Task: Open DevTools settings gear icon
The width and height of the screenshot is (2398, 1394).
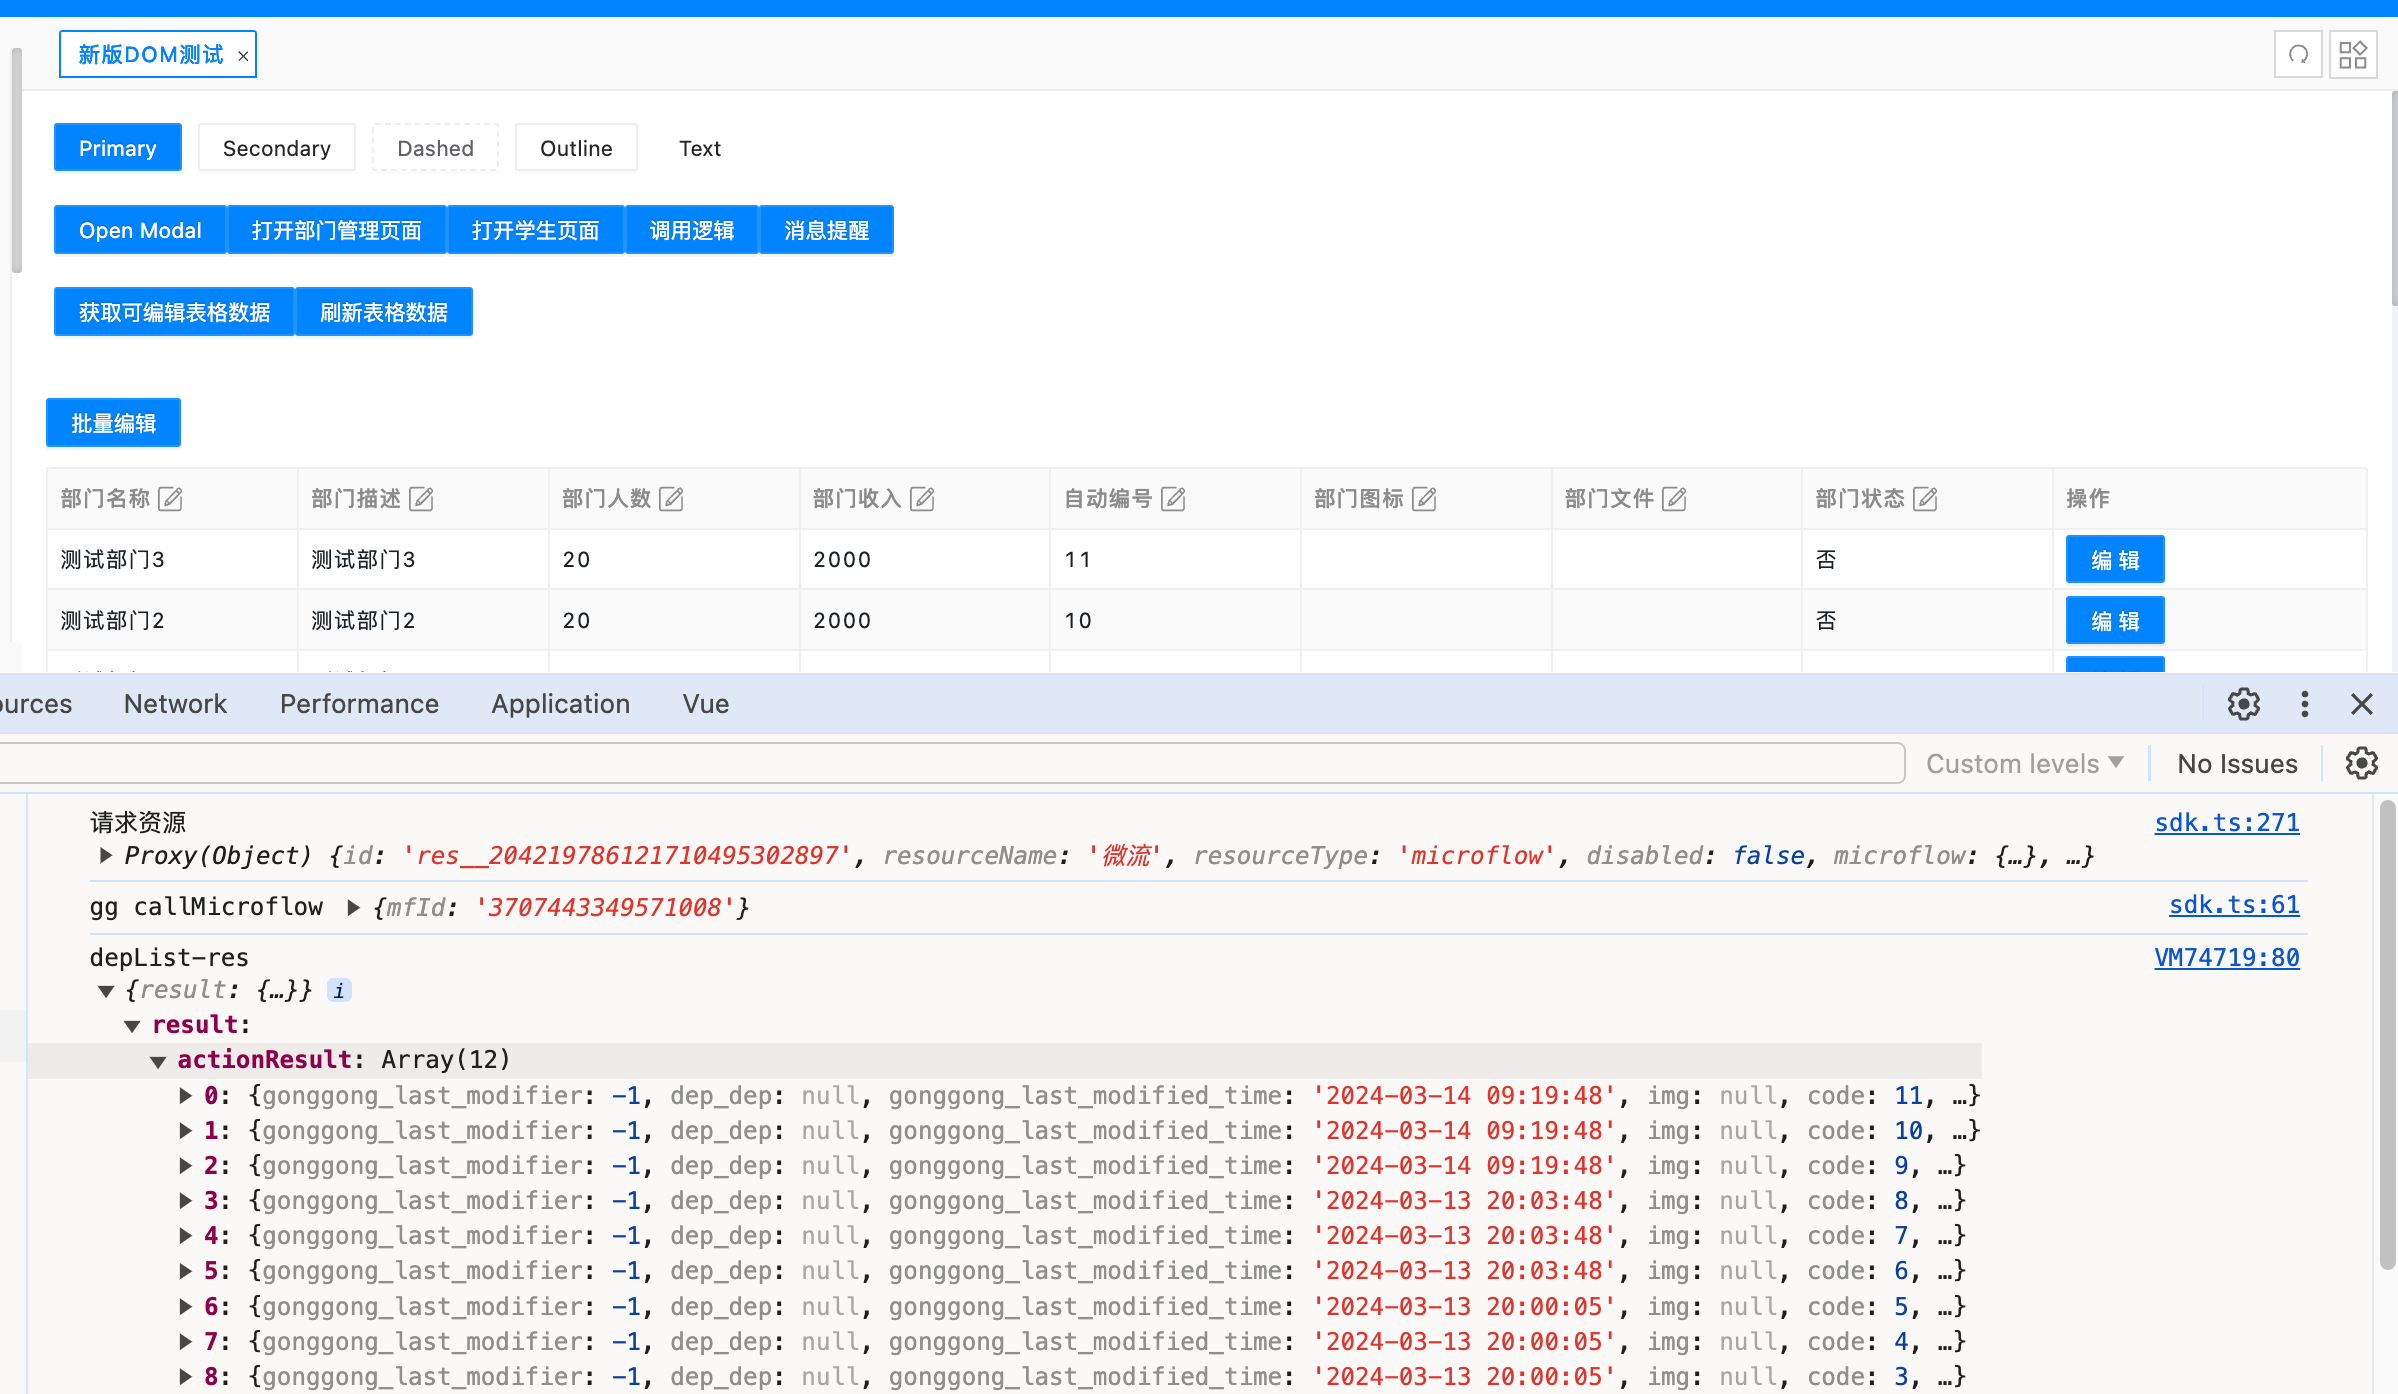Action: 2244,704
